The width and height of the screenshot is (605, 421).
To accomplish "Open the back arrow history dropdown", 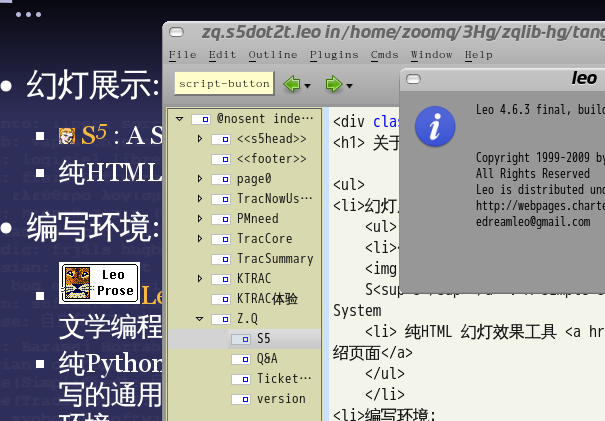I will click(308, 85).
